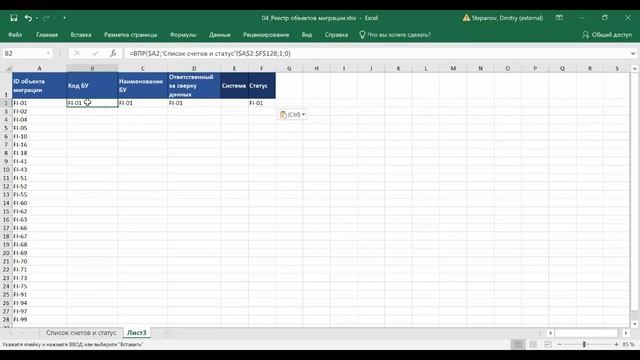Zoom out with the minus button

tap(559, 344)
